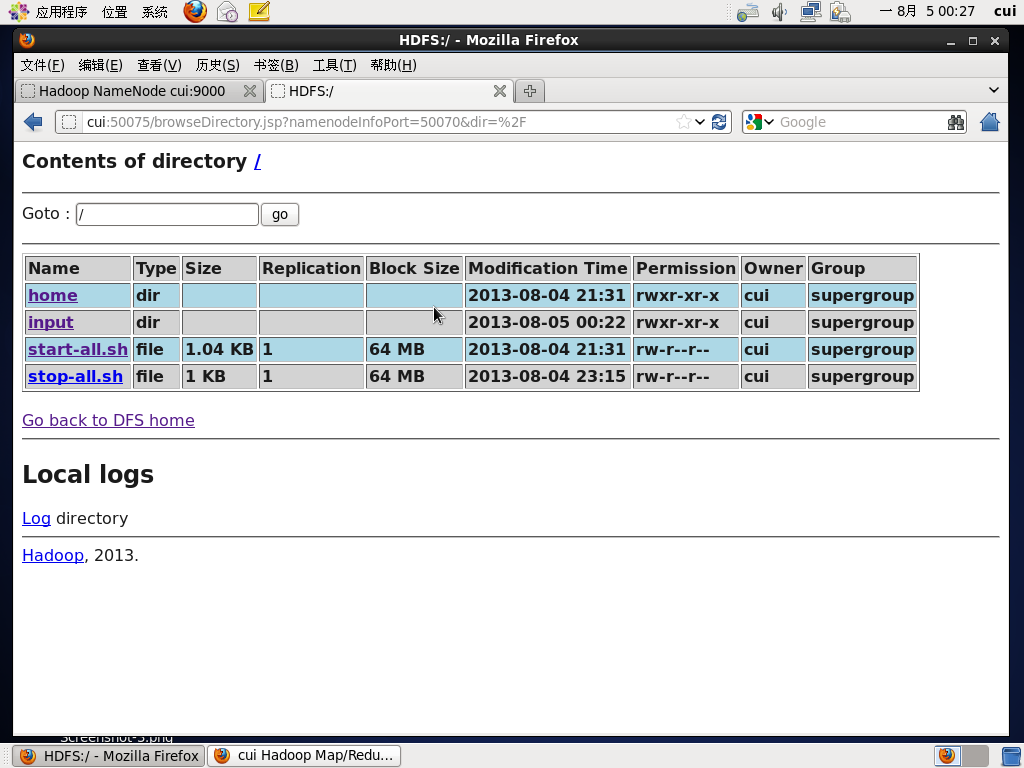Go to the browser home page icon
Screen dimensions: 1024x768
pos(989,122)
